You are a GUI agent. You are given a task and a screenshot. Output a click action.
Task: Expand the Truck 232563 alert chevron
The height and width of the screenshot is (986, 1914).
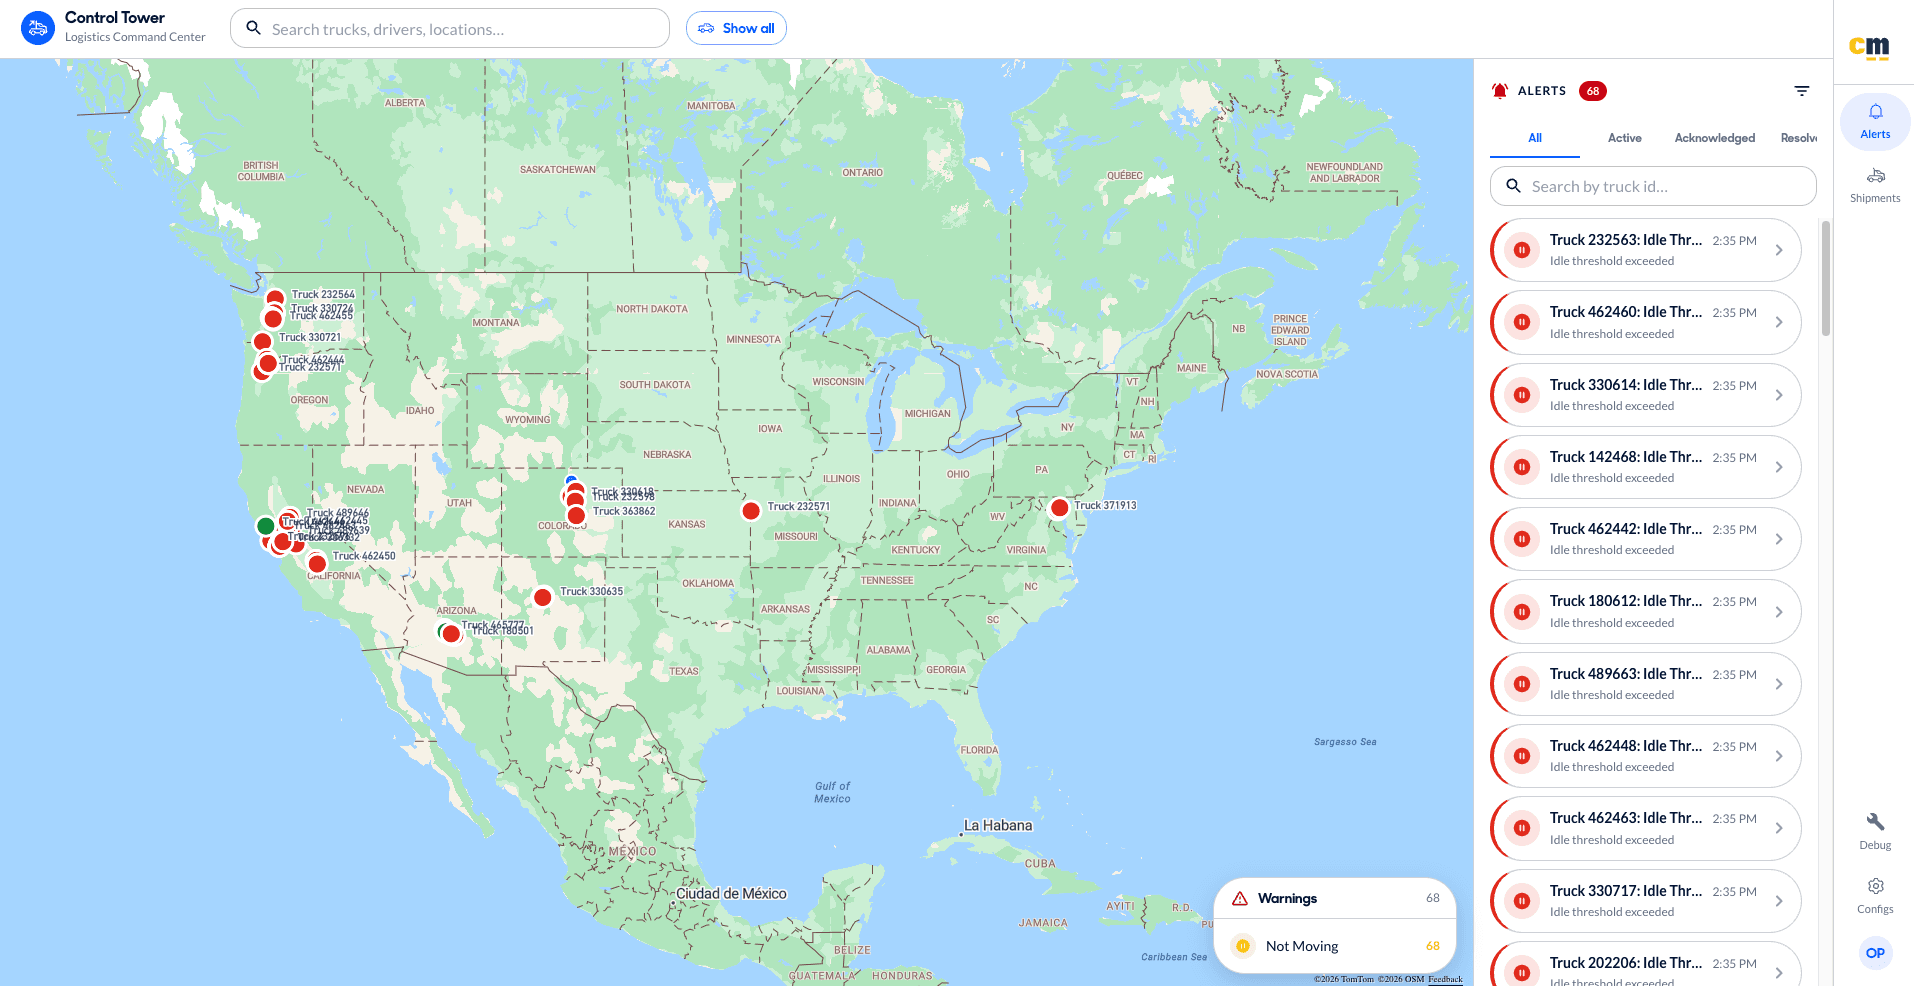(x=1779, y=250)
